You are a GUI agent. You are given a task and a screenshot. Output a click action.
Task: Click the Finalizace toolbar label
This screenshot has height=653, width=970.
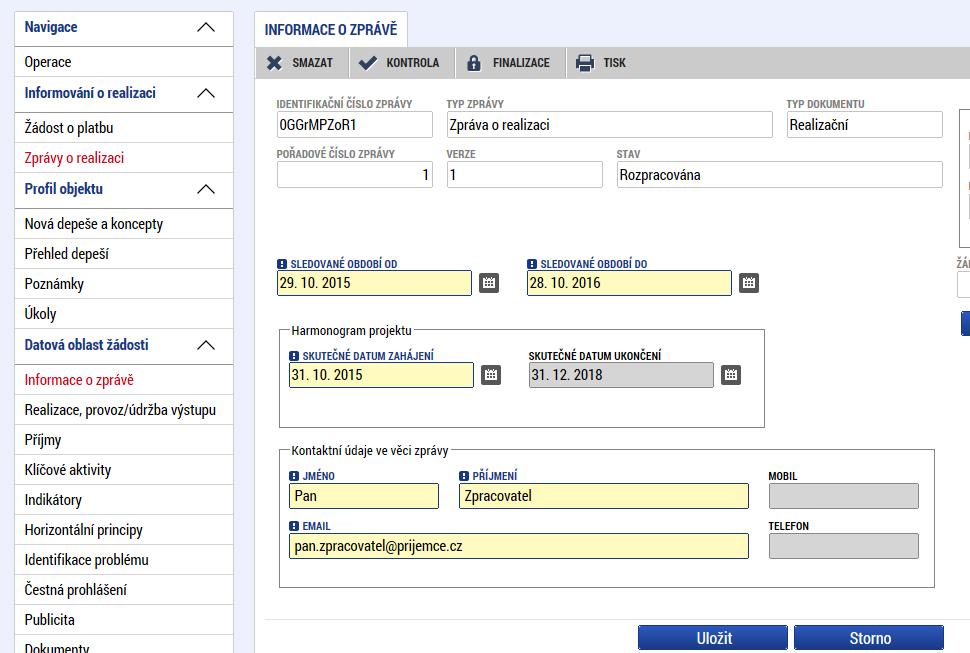click(521, 63)
